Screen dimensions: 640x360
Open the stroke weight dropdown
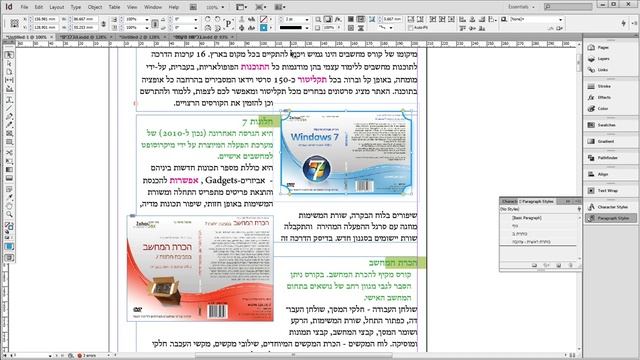307,19
